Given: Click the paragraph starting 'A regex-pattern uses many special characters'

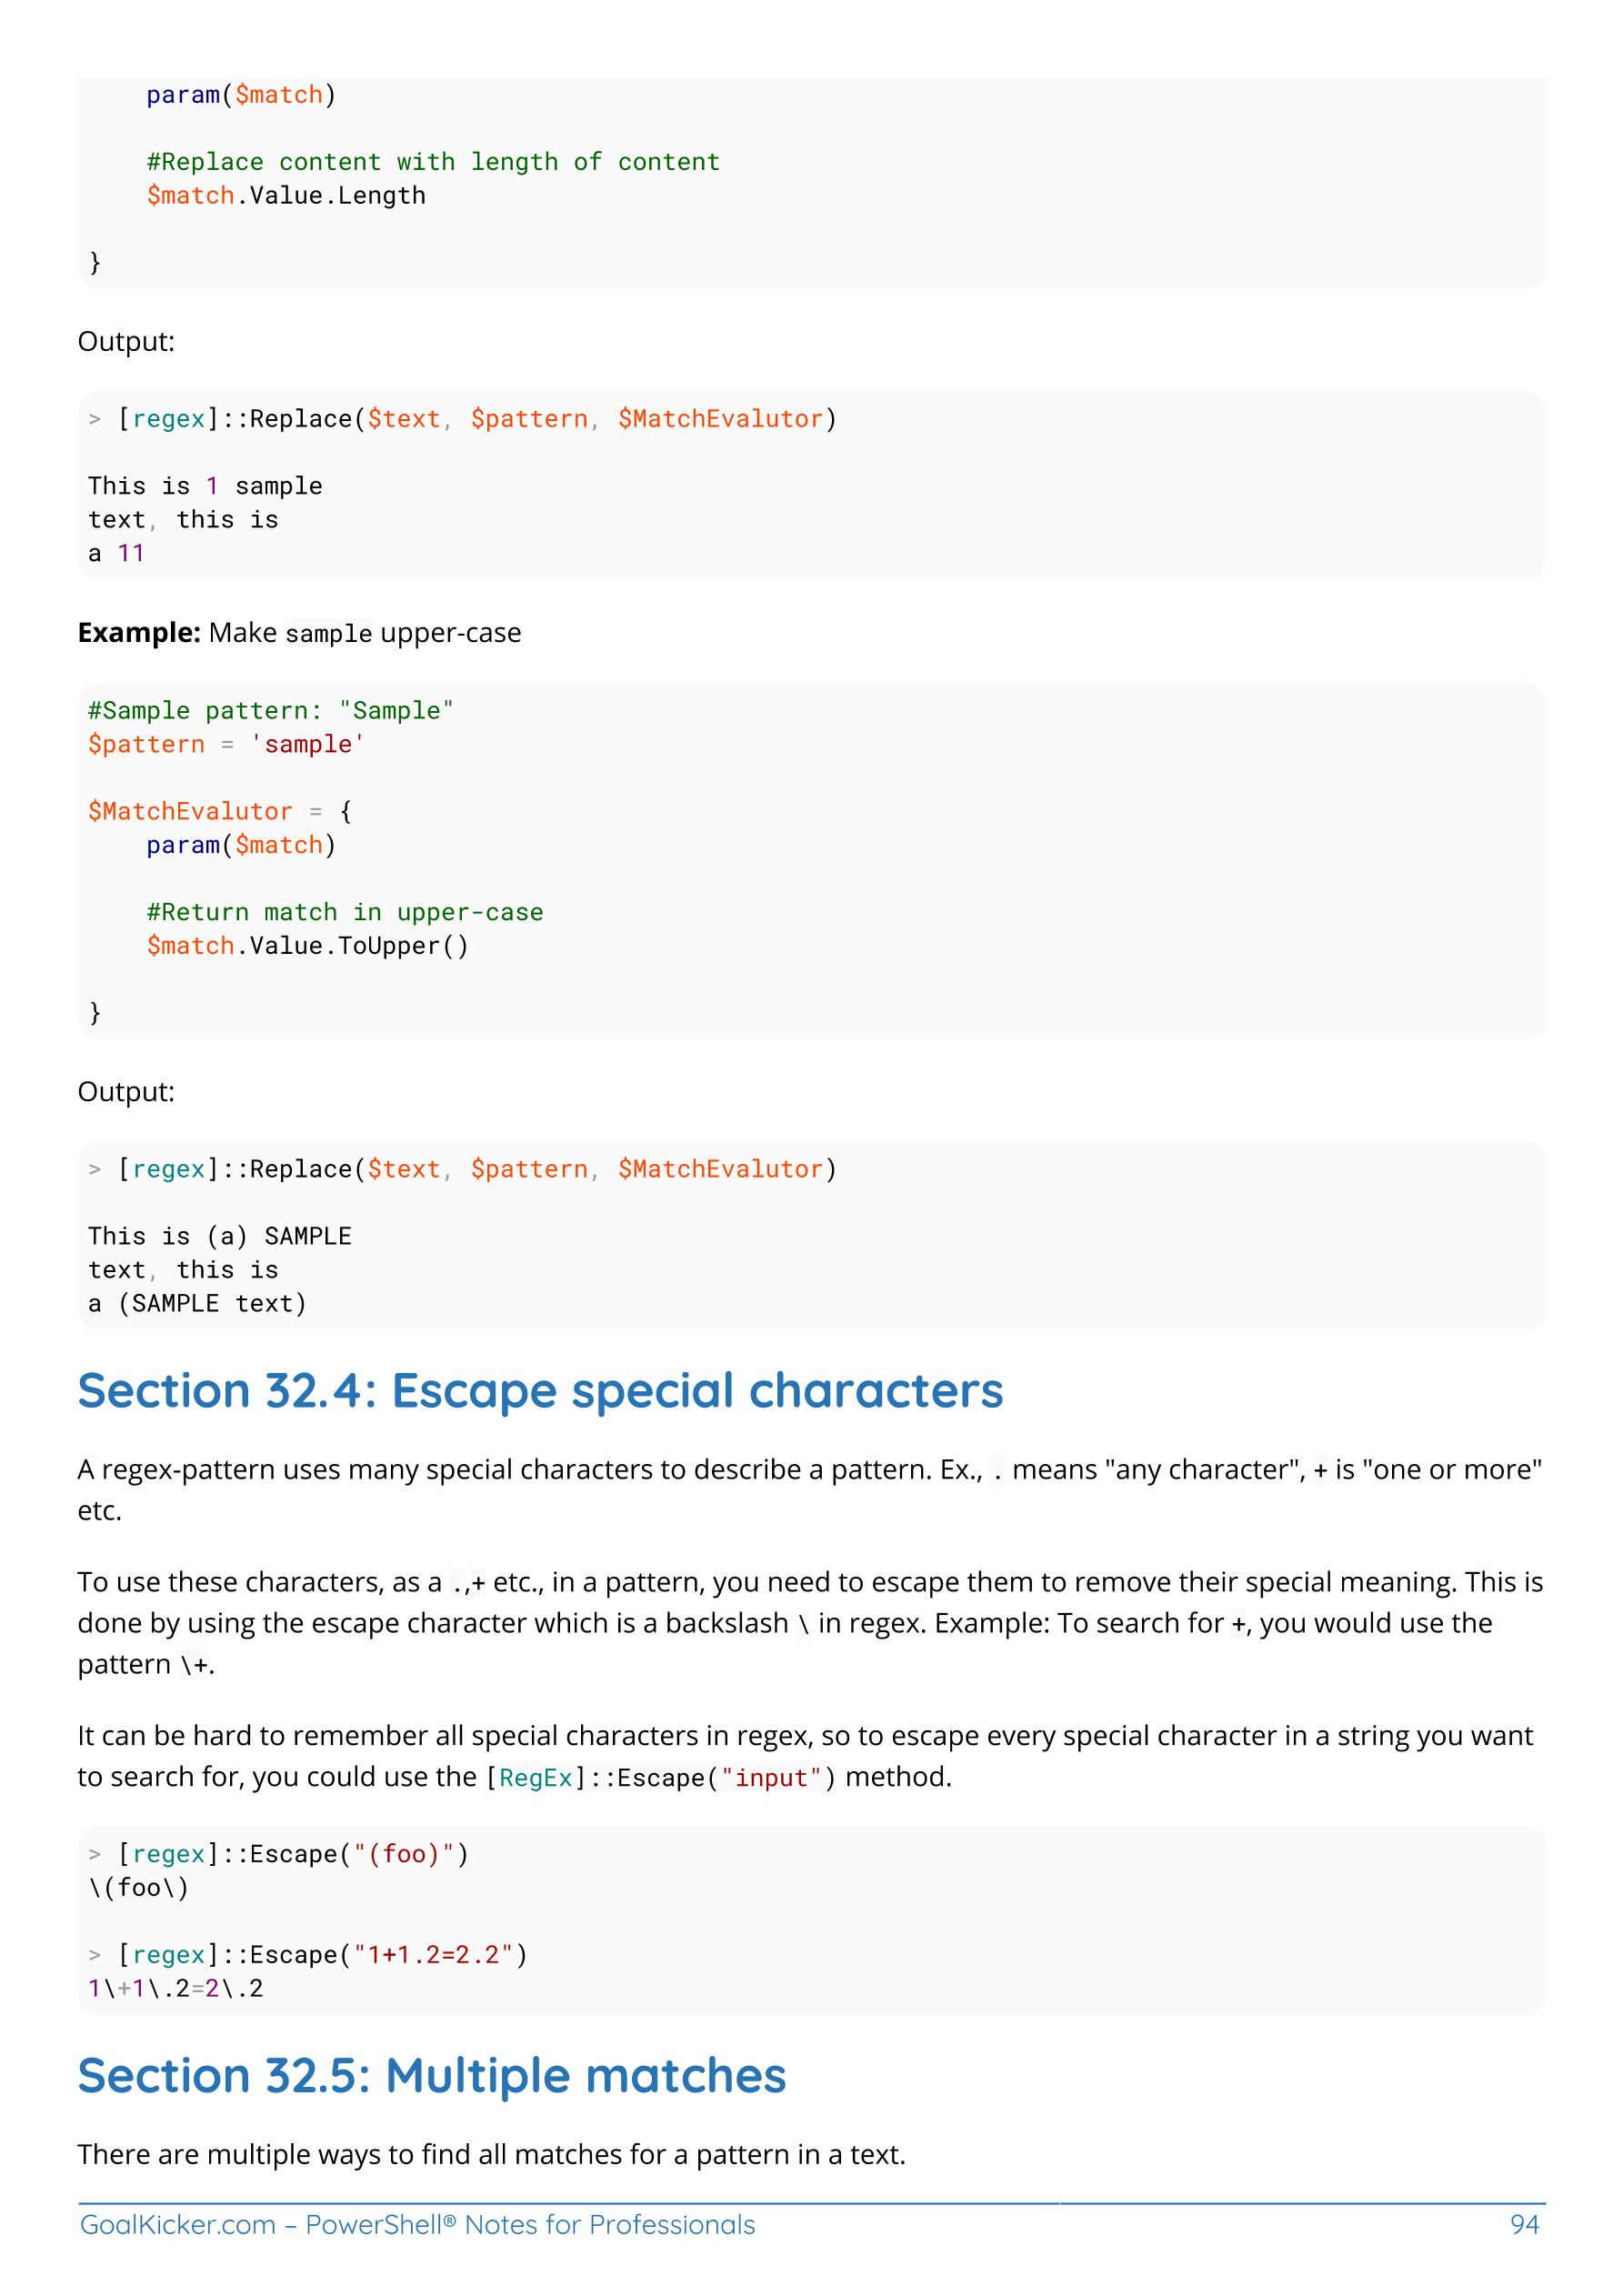Looking at the screenshot, I should [x=810, y=1490].
